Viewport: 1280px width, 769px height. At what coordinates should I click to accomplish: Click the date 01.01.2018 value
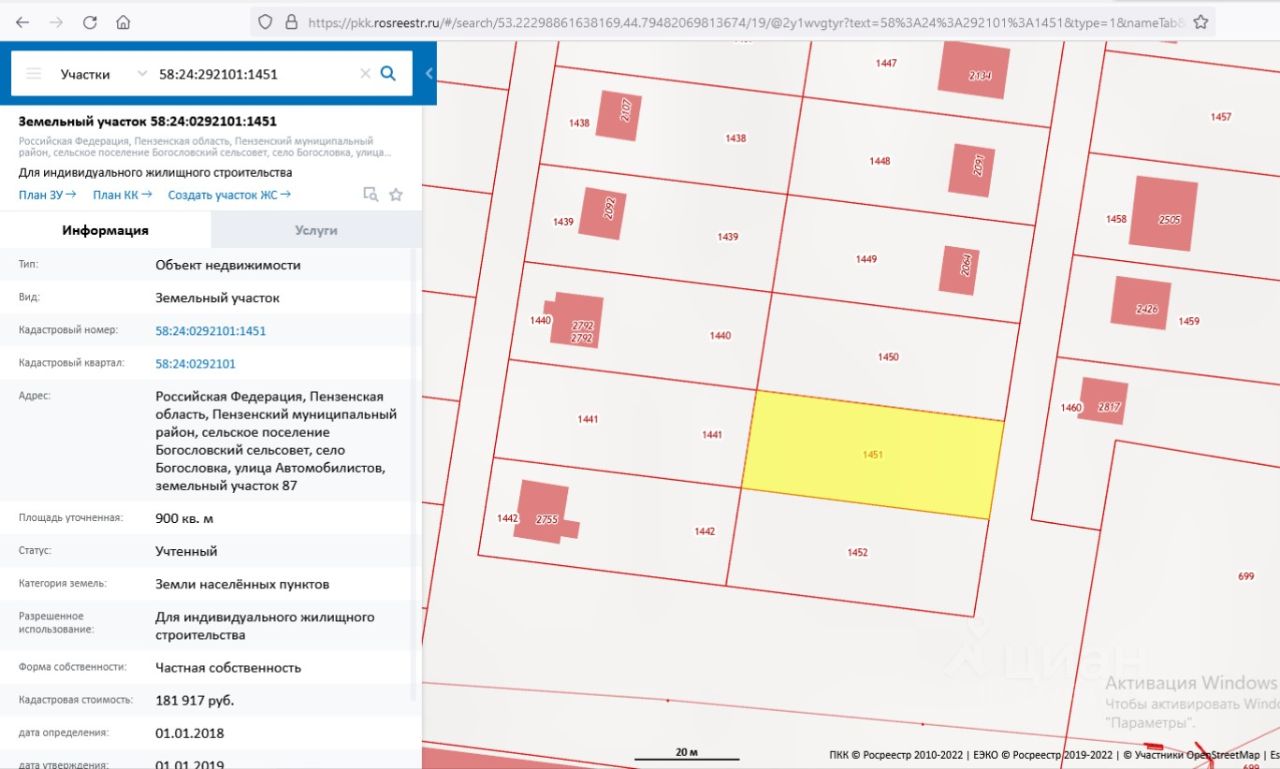coord(190,733)
